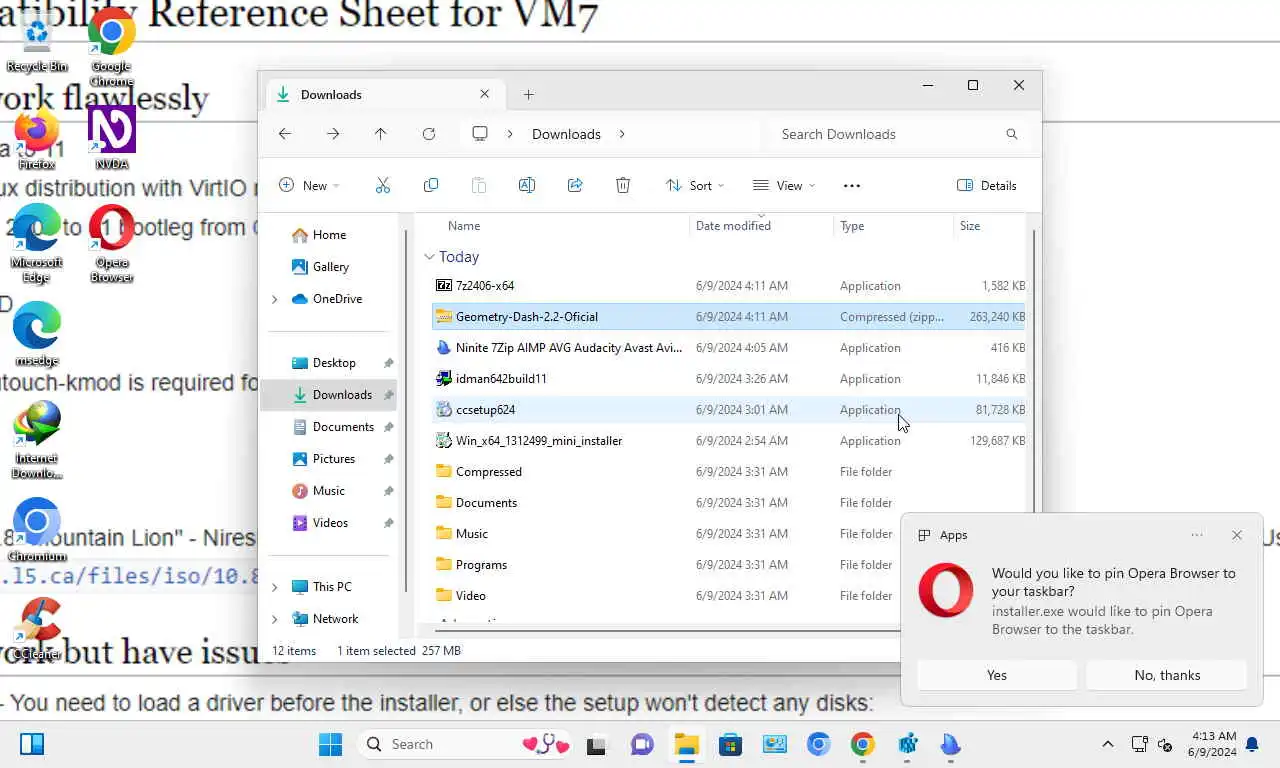Open Microsoft Store from taskbar

point(731,744)
